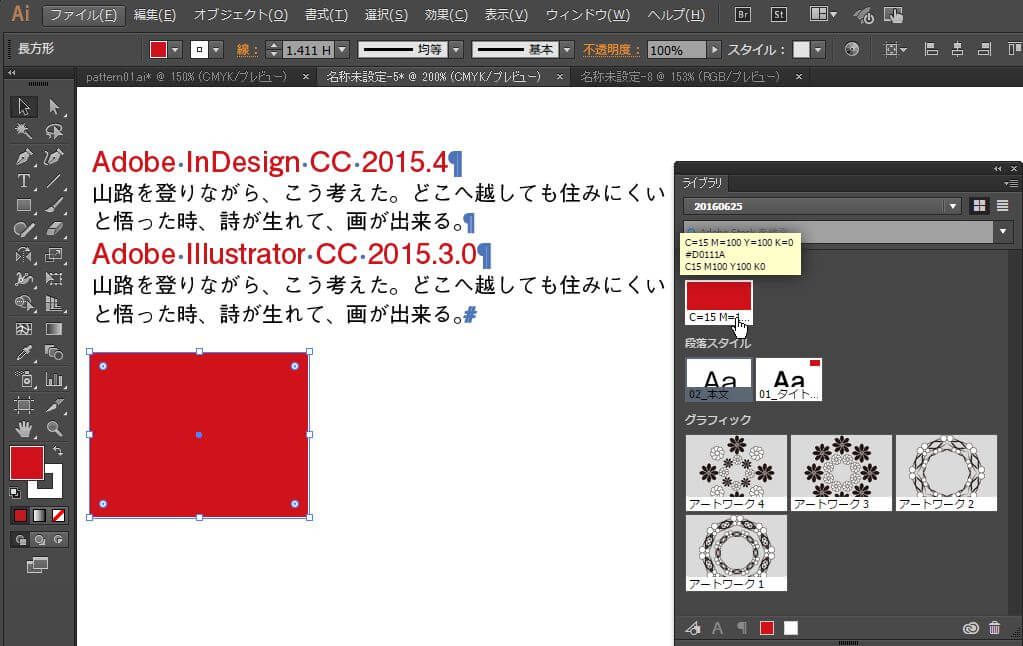The image size is (1023, 646).
Task: Swap fill and stroke with the curved arrow
Action: coord(58,450)
